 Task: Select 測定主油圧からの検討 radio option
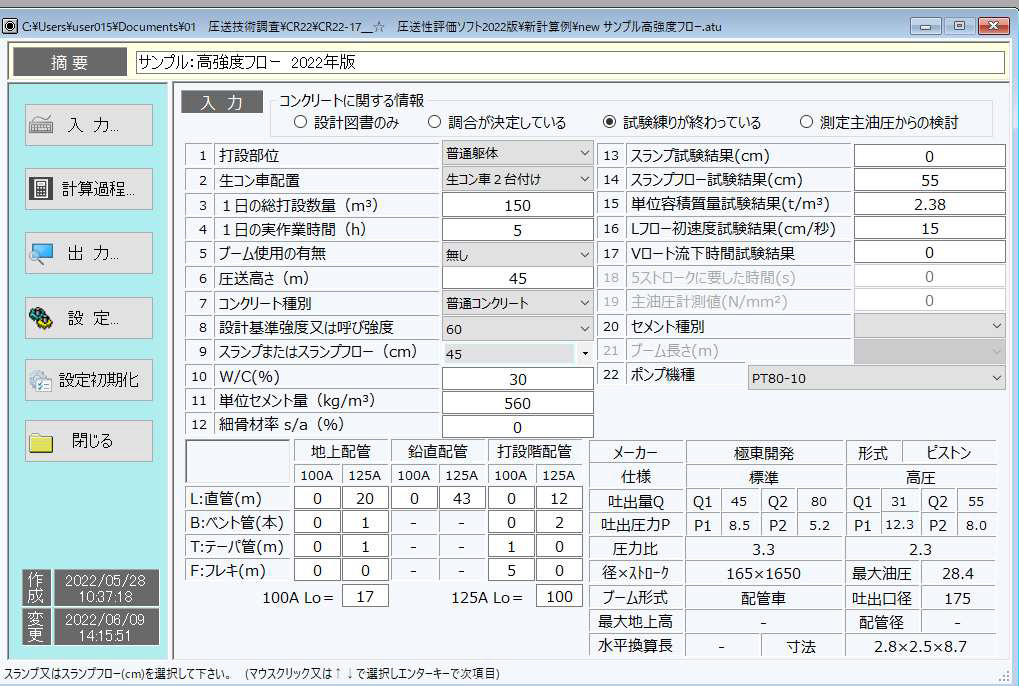806,122
